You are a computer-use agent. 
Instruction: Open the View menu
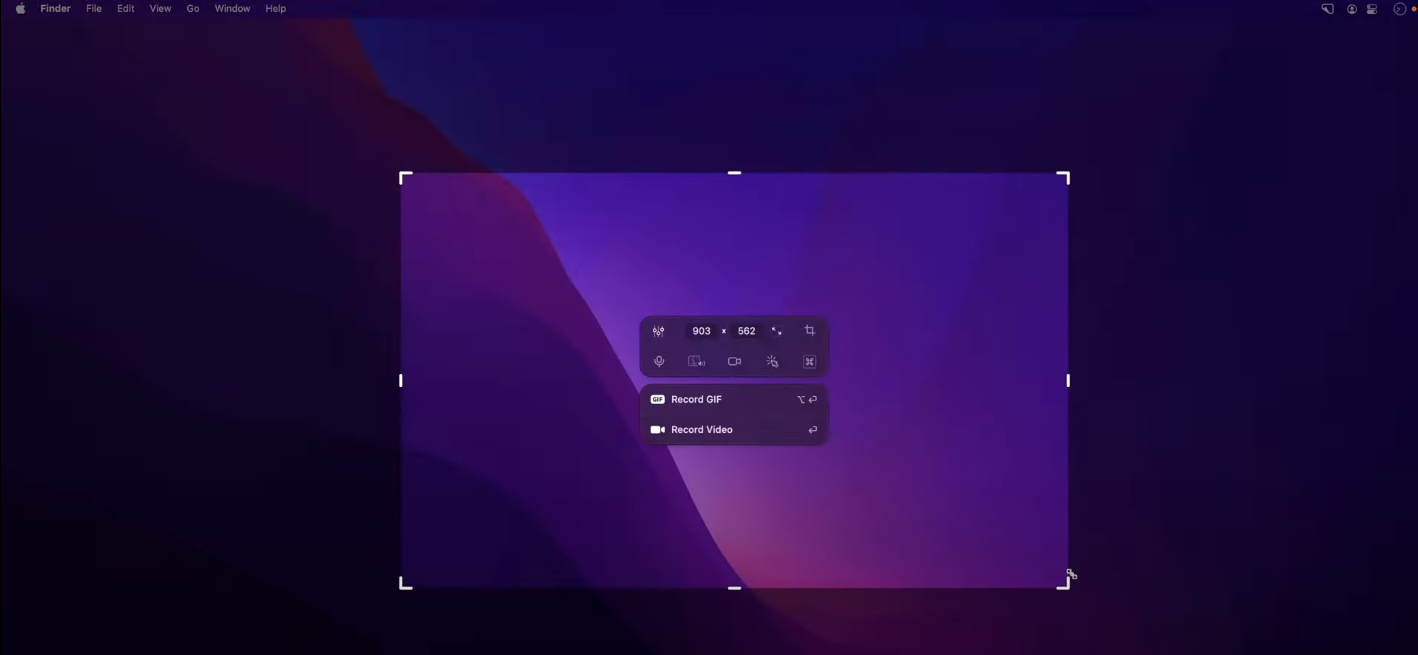(160, 9)
